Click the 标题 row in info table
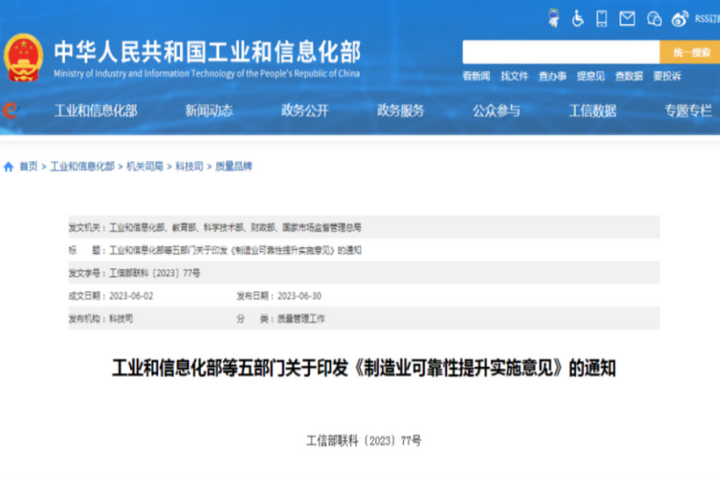Viewport: 720px width, 480px height. point(364,250)
